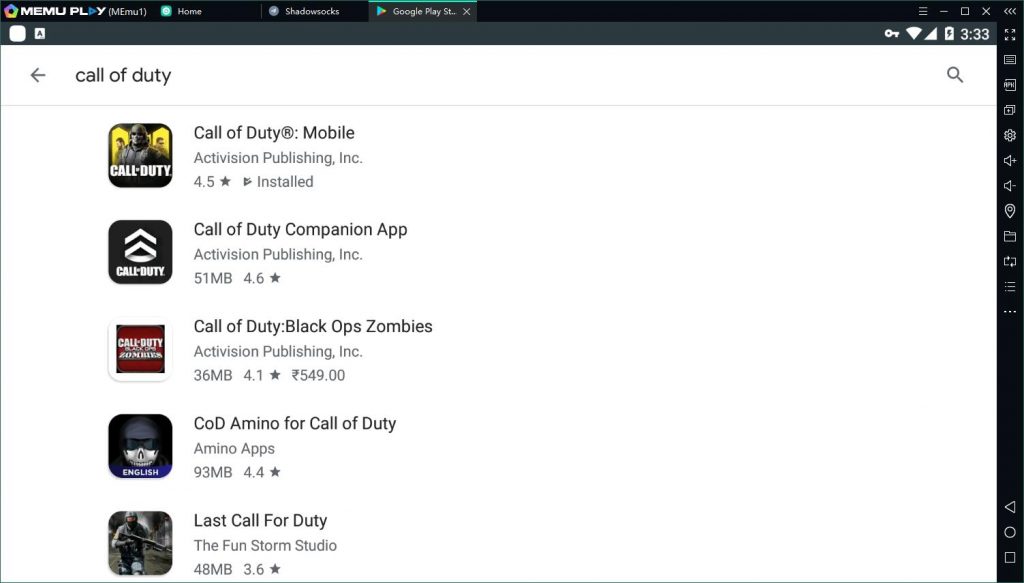The height and width of the screenshot is (583, 1024).
Task: Collapse the sidebar with the triple-chevron arrow
Action: pyautogui.click(x=1010, y=11)
